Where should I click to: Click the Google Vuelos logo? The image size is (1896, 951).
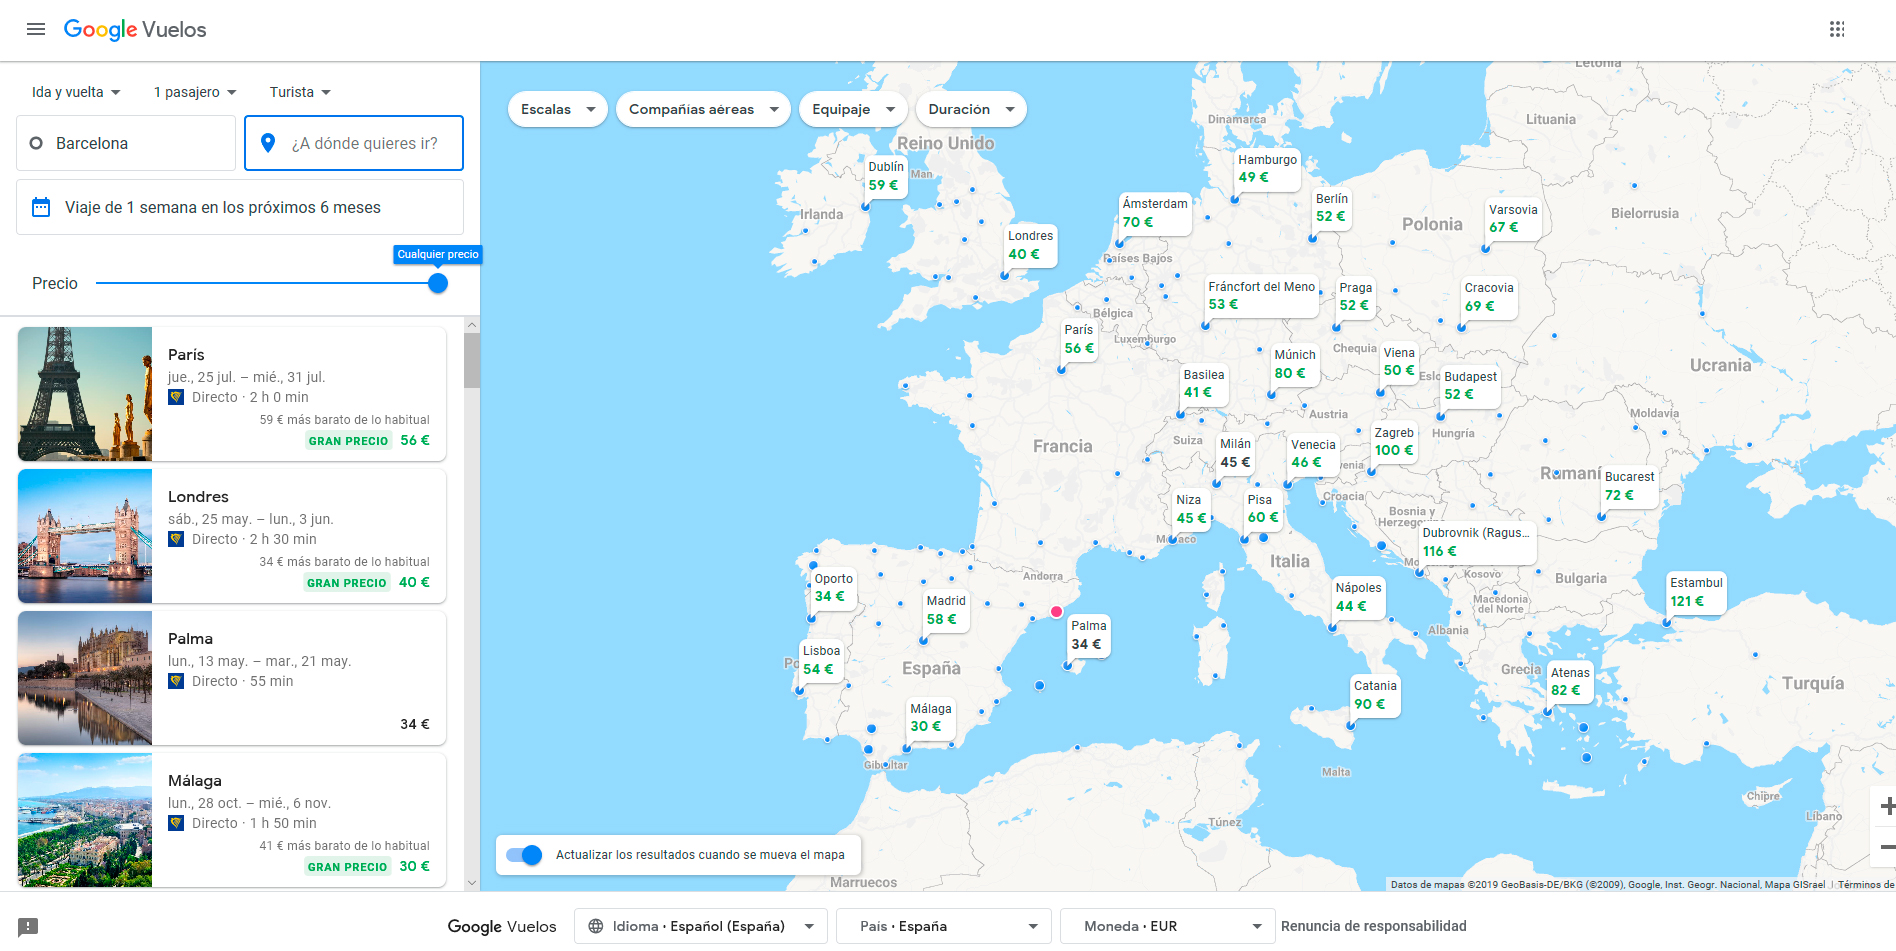click(135, 30)
